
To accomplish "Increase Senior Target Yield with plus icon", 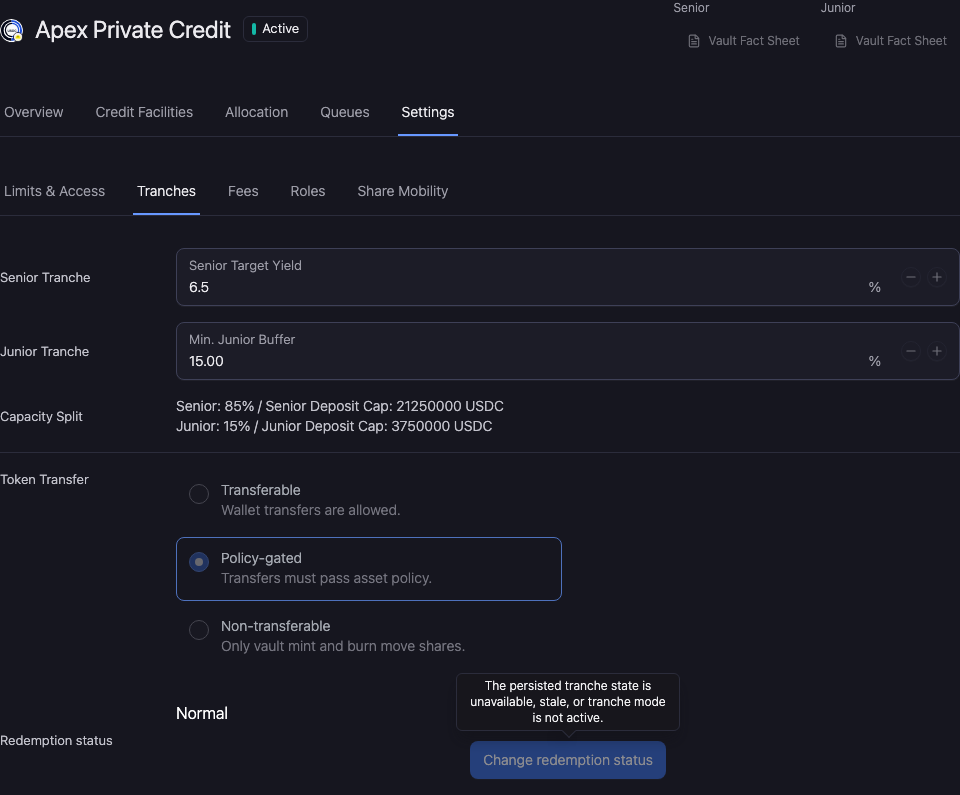I will pos(936,277).
